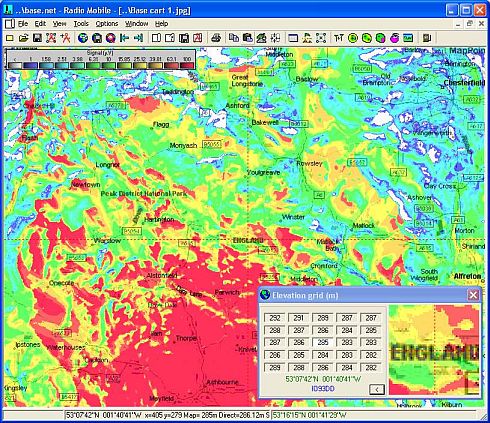Image resolution: width=490 pixels, height=423 pixels.
Task: Save the network with the floppy disk icon
Action: [x=37, y=38]
